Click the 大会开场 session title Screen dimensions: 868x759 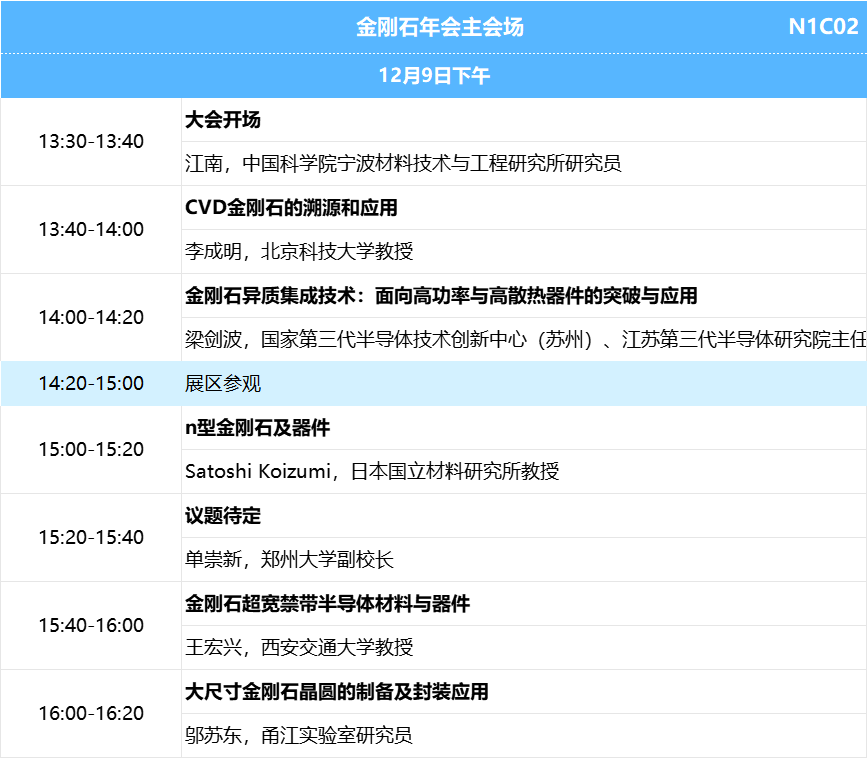click(223, 120)
